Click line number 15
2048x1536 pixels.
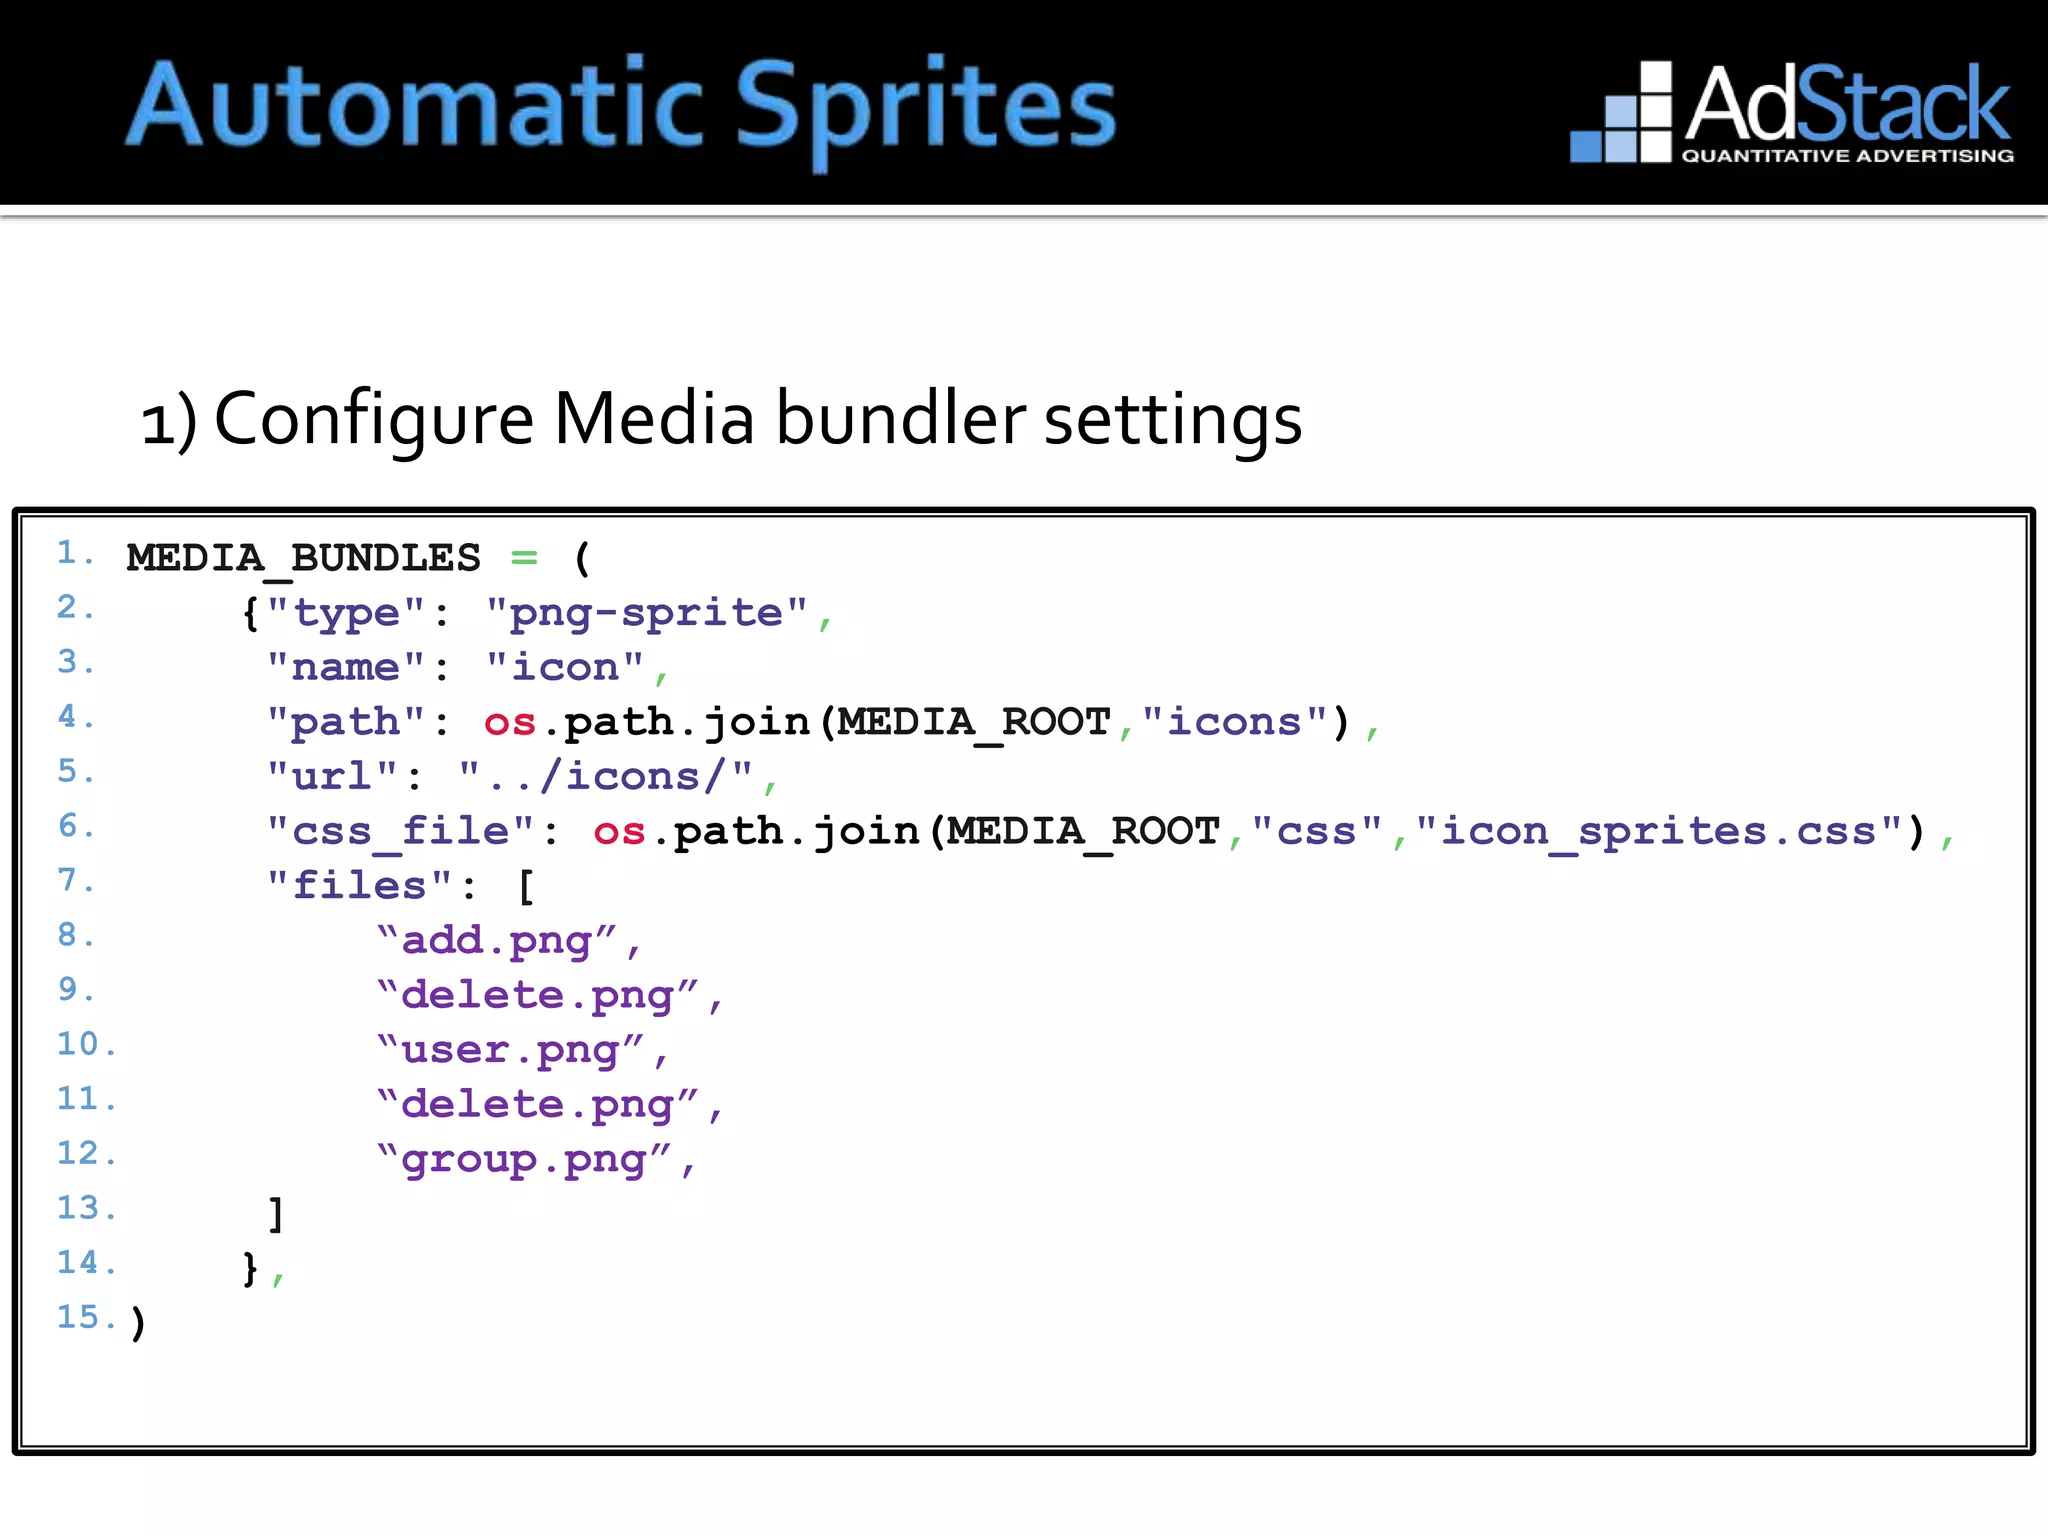(x=87, y=1317)
